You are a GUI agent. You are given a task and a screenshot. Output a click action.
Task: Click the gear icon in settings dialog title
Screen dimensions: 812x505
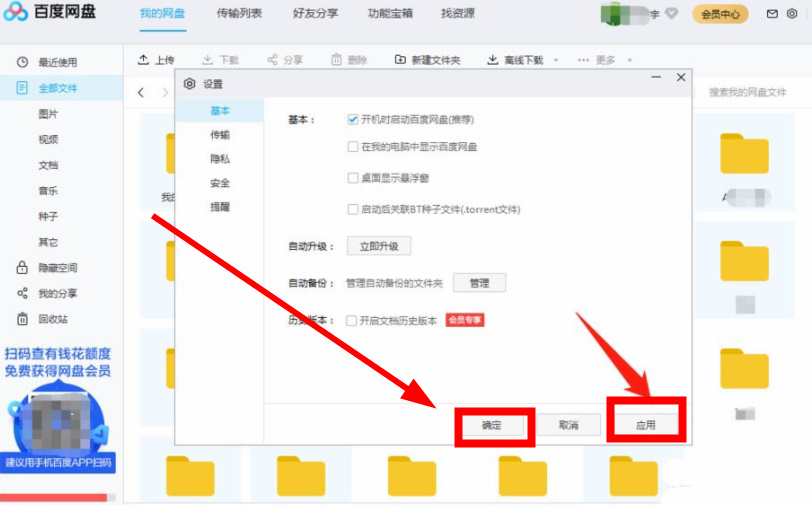tap(190, 84)
